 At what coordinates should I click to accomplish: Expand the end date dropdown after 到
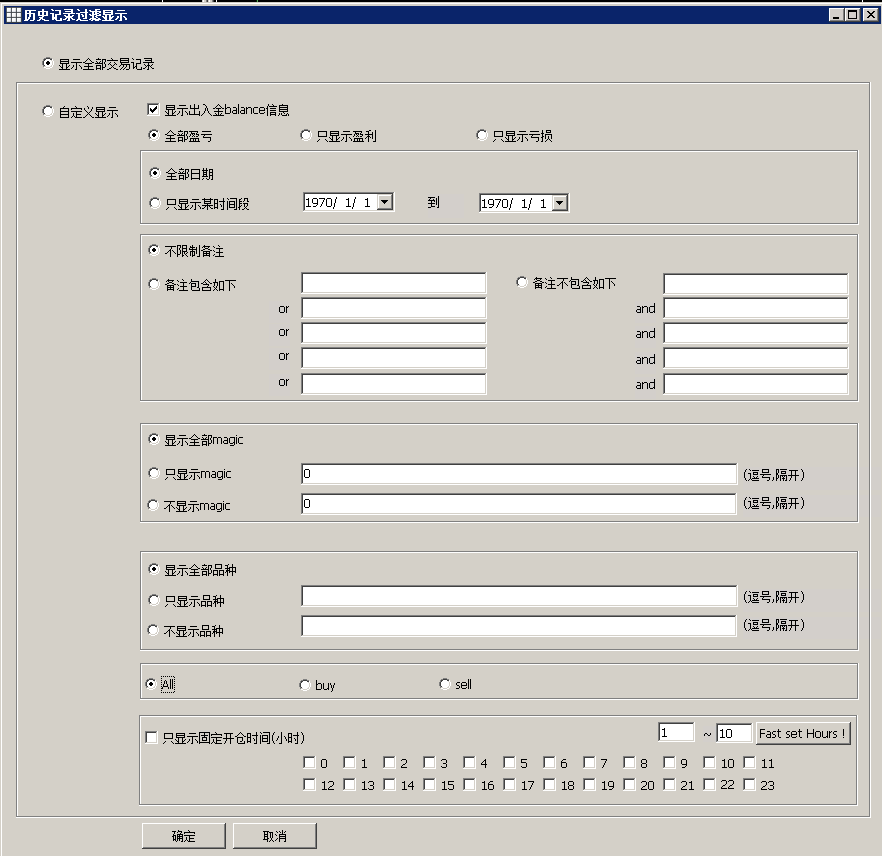click(560, 203)
